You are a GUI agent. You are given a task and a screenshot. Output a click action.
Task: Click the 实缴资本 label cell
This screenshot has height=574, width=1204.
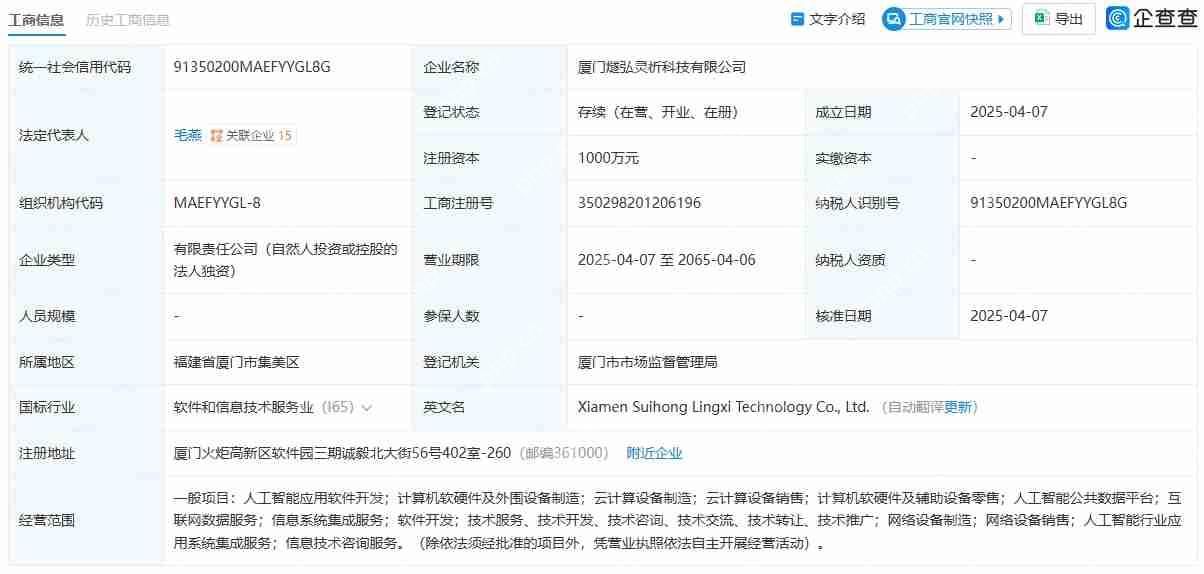[881, 158]
